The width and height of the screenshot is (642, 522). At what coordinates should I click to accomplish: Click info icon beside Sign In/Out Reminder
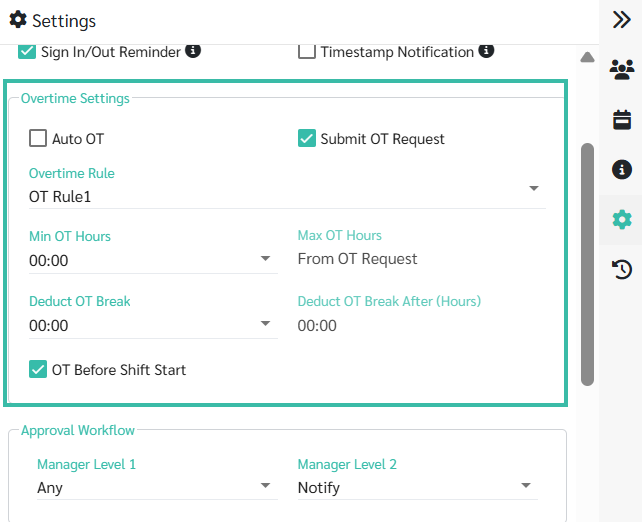193,51
